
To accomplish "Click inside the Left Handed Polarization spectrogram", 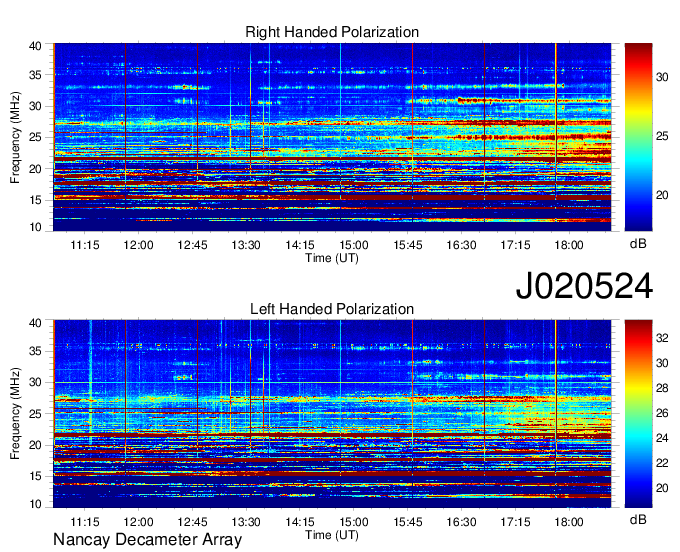I will [x=332, y=414].
